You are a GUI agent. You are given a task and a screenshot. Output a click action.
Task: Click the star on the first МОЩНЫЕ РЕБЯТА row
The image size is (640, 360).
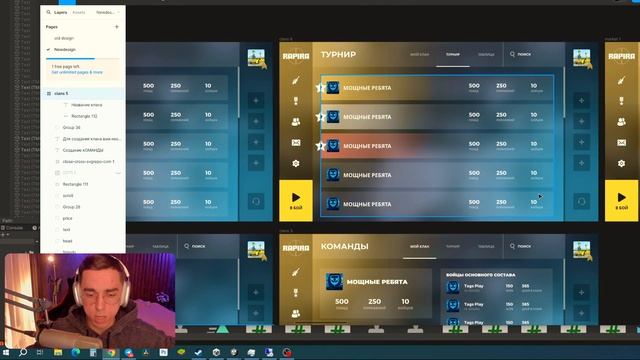click(x=320, y=88)
